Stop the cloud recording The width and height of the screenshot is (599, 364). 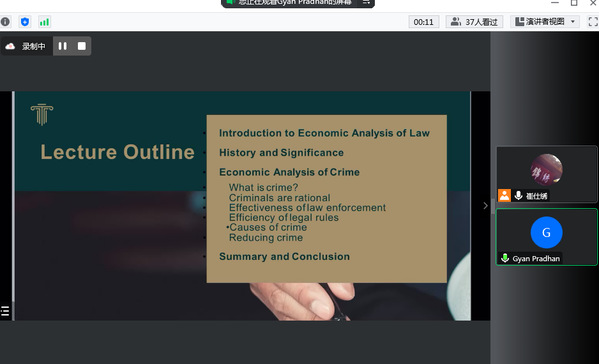click(81, 46)
